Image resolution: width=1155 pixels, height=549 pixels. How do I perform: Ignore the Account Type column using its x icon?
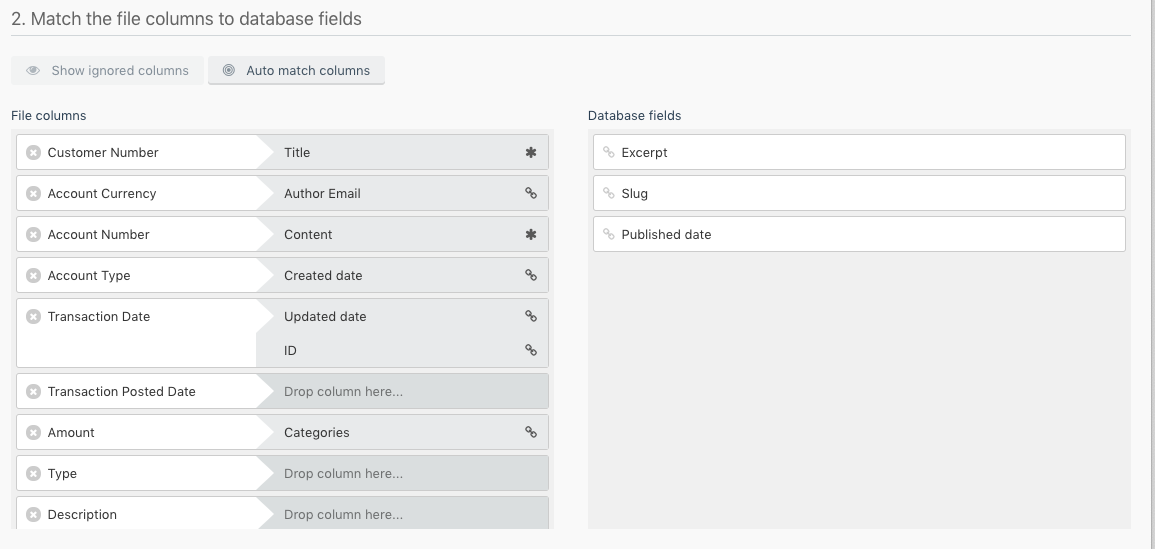[33, 276]
